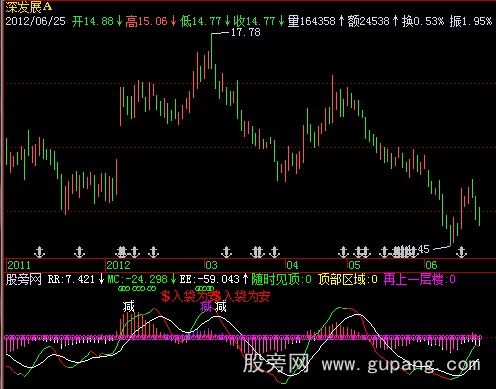Click the 股旁网 indicator name label
This screenshot has width=496, height=389.
coord(23,279)
